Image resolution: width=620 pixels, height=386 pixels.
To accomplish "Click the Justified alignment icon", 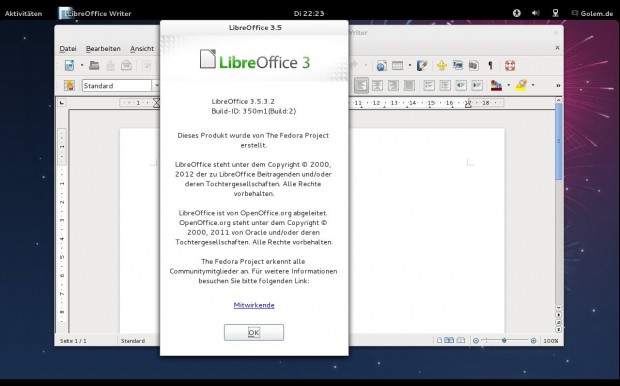I will coord(409,85).
